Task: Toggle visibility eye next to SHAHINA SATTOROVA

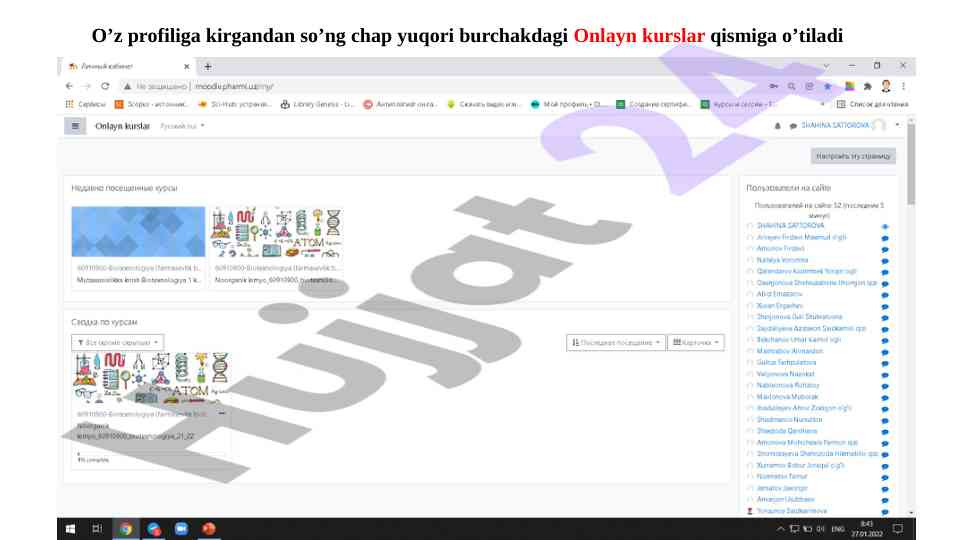Action: click(x=885, y=227)
